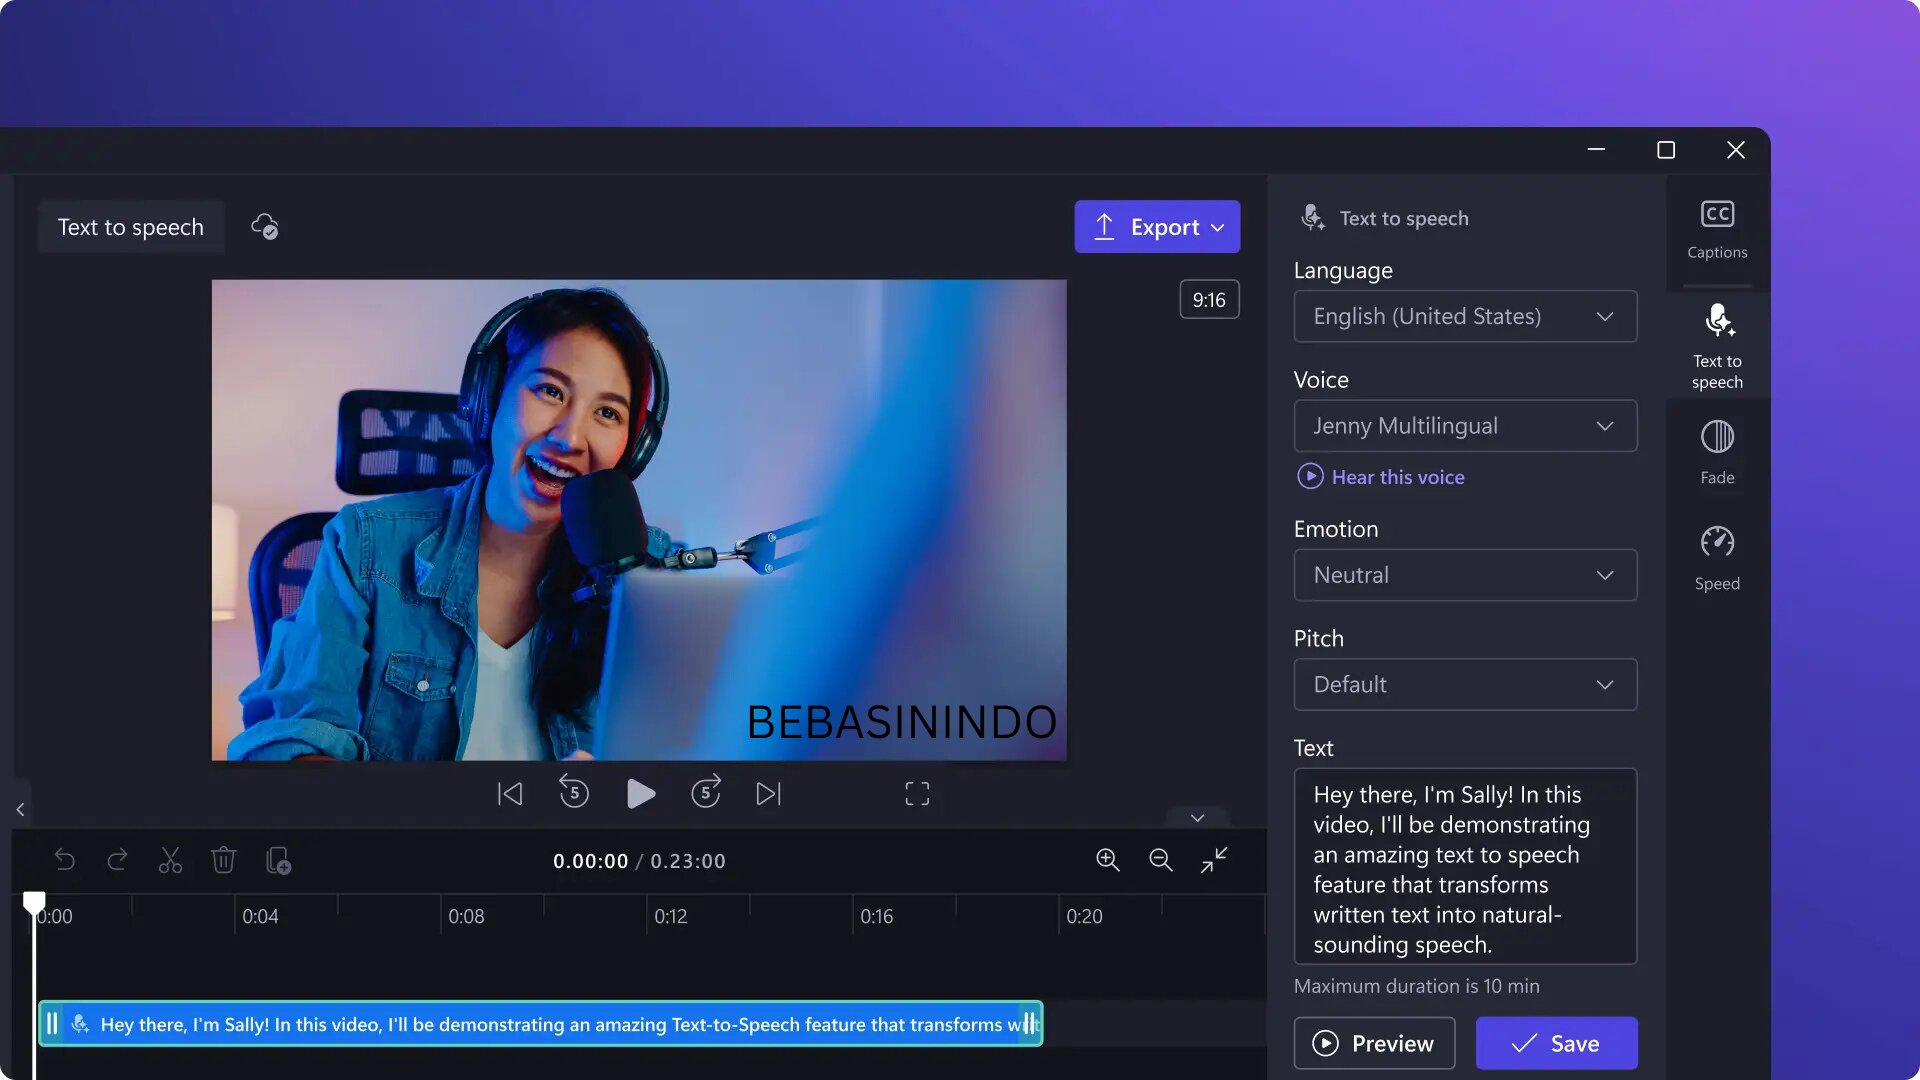1920x1080 pixels.
Task: Skip to the start of the video
Action: click(x=510, y=794)
